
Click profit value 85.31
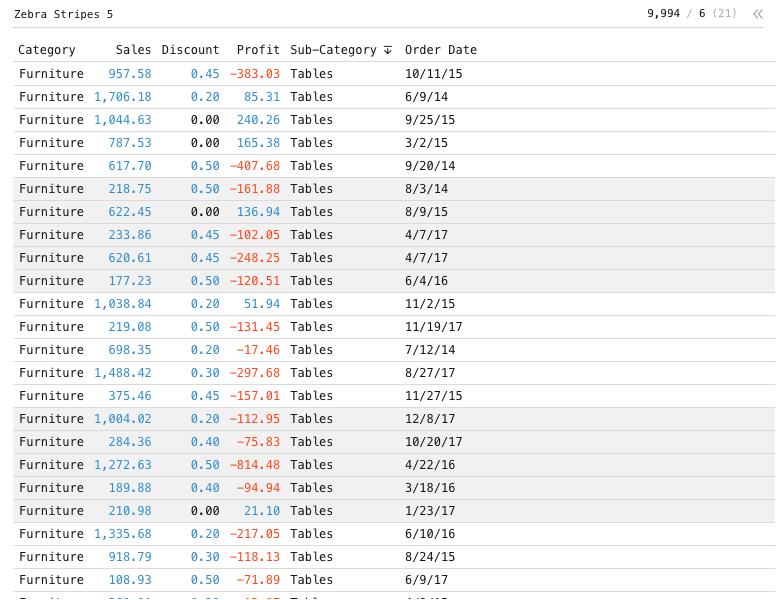pos(262,97)
